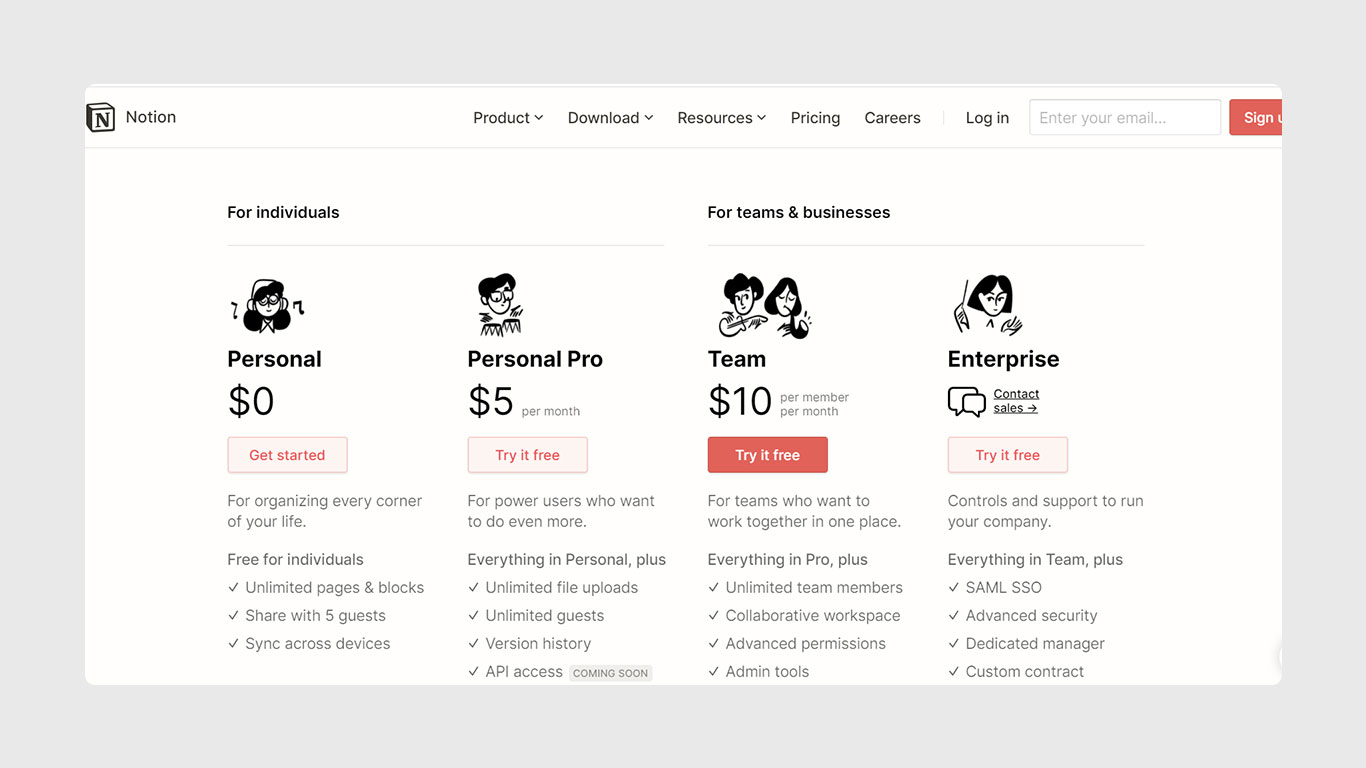This screenshot has height=768, width=1366.
Task: Click the COMING SOON badge beside API access
Action: 610,673
